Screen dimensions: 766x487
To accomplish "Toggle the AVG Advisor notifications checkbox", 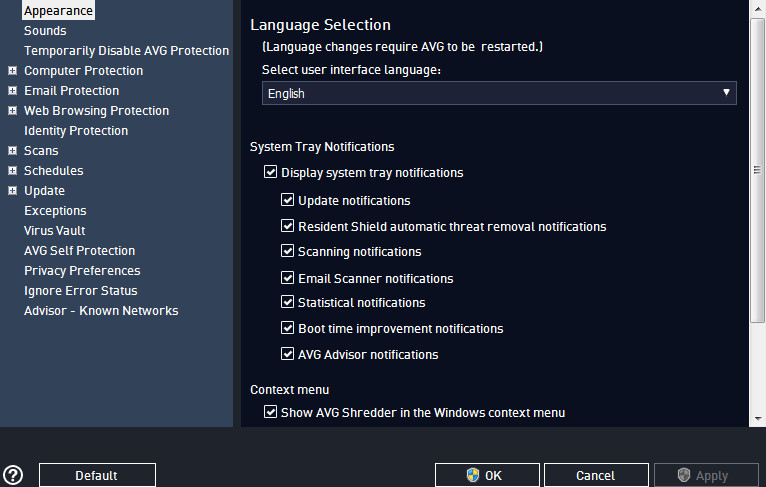I will click(287, 353).
